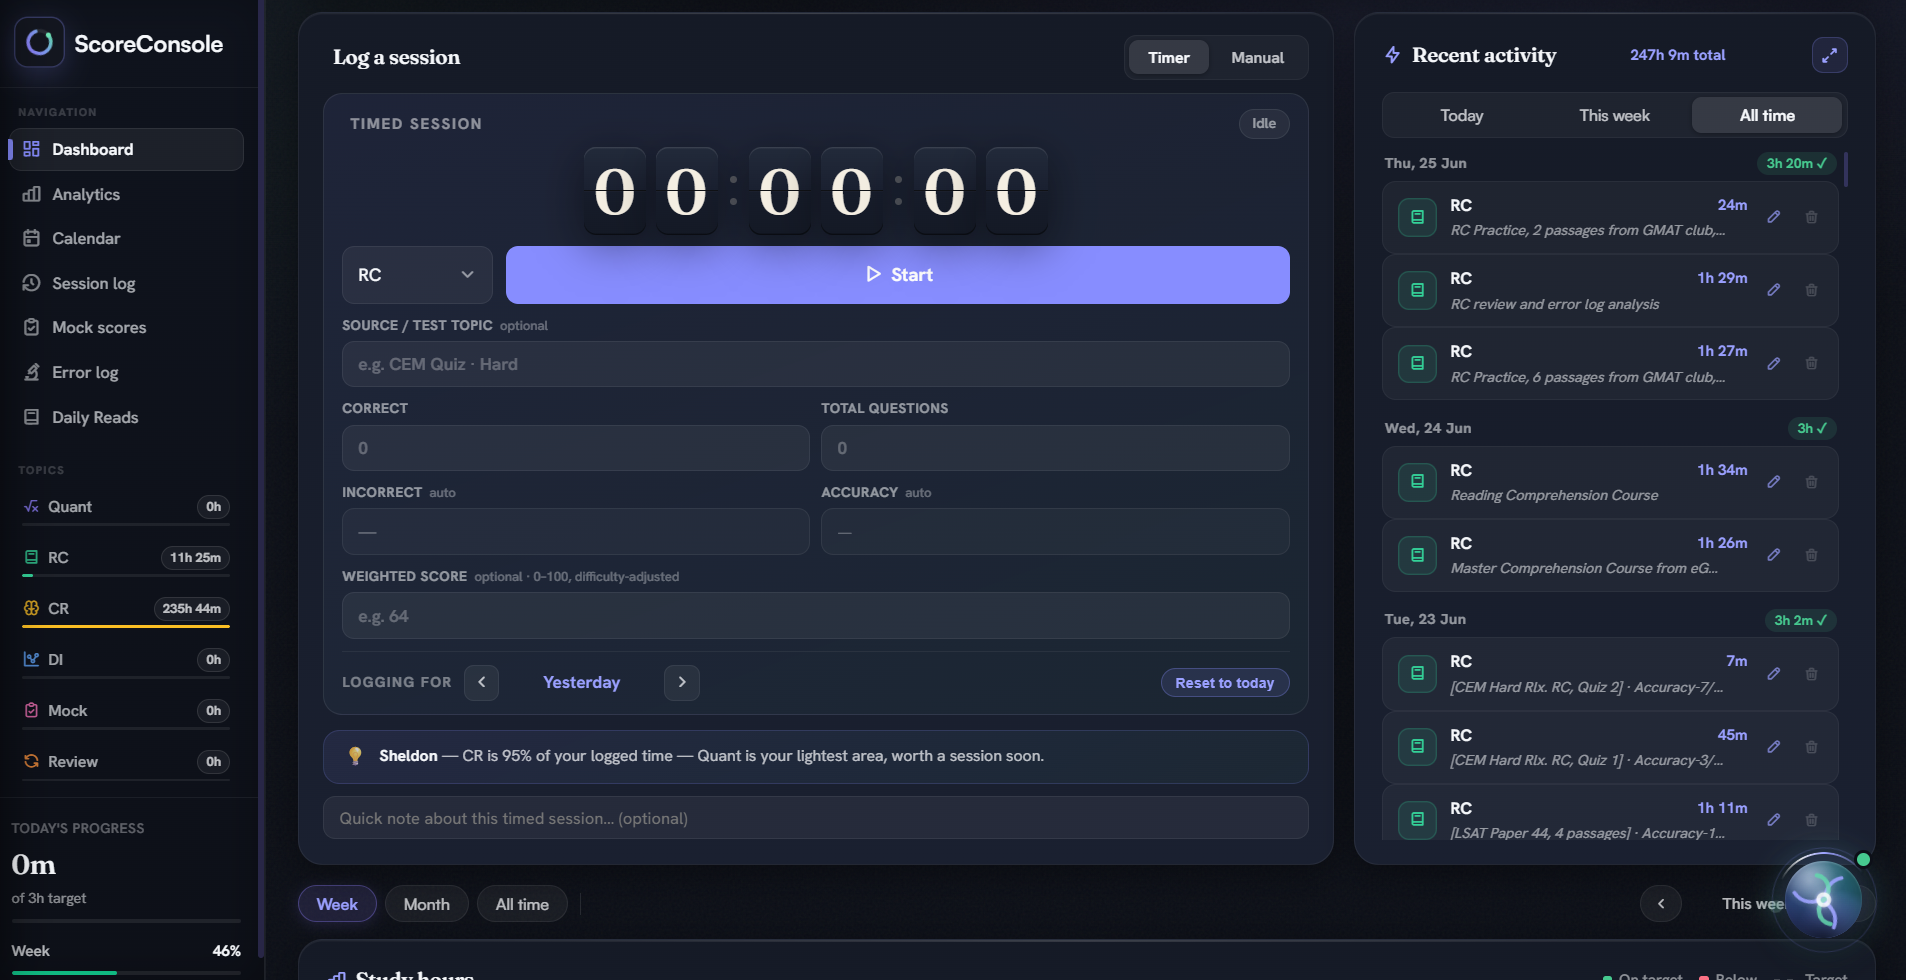The width and height of the screenshot is (1906, 980).
Task: Delete the 1h 26m RC session
Action: [x=1811, y=555]
